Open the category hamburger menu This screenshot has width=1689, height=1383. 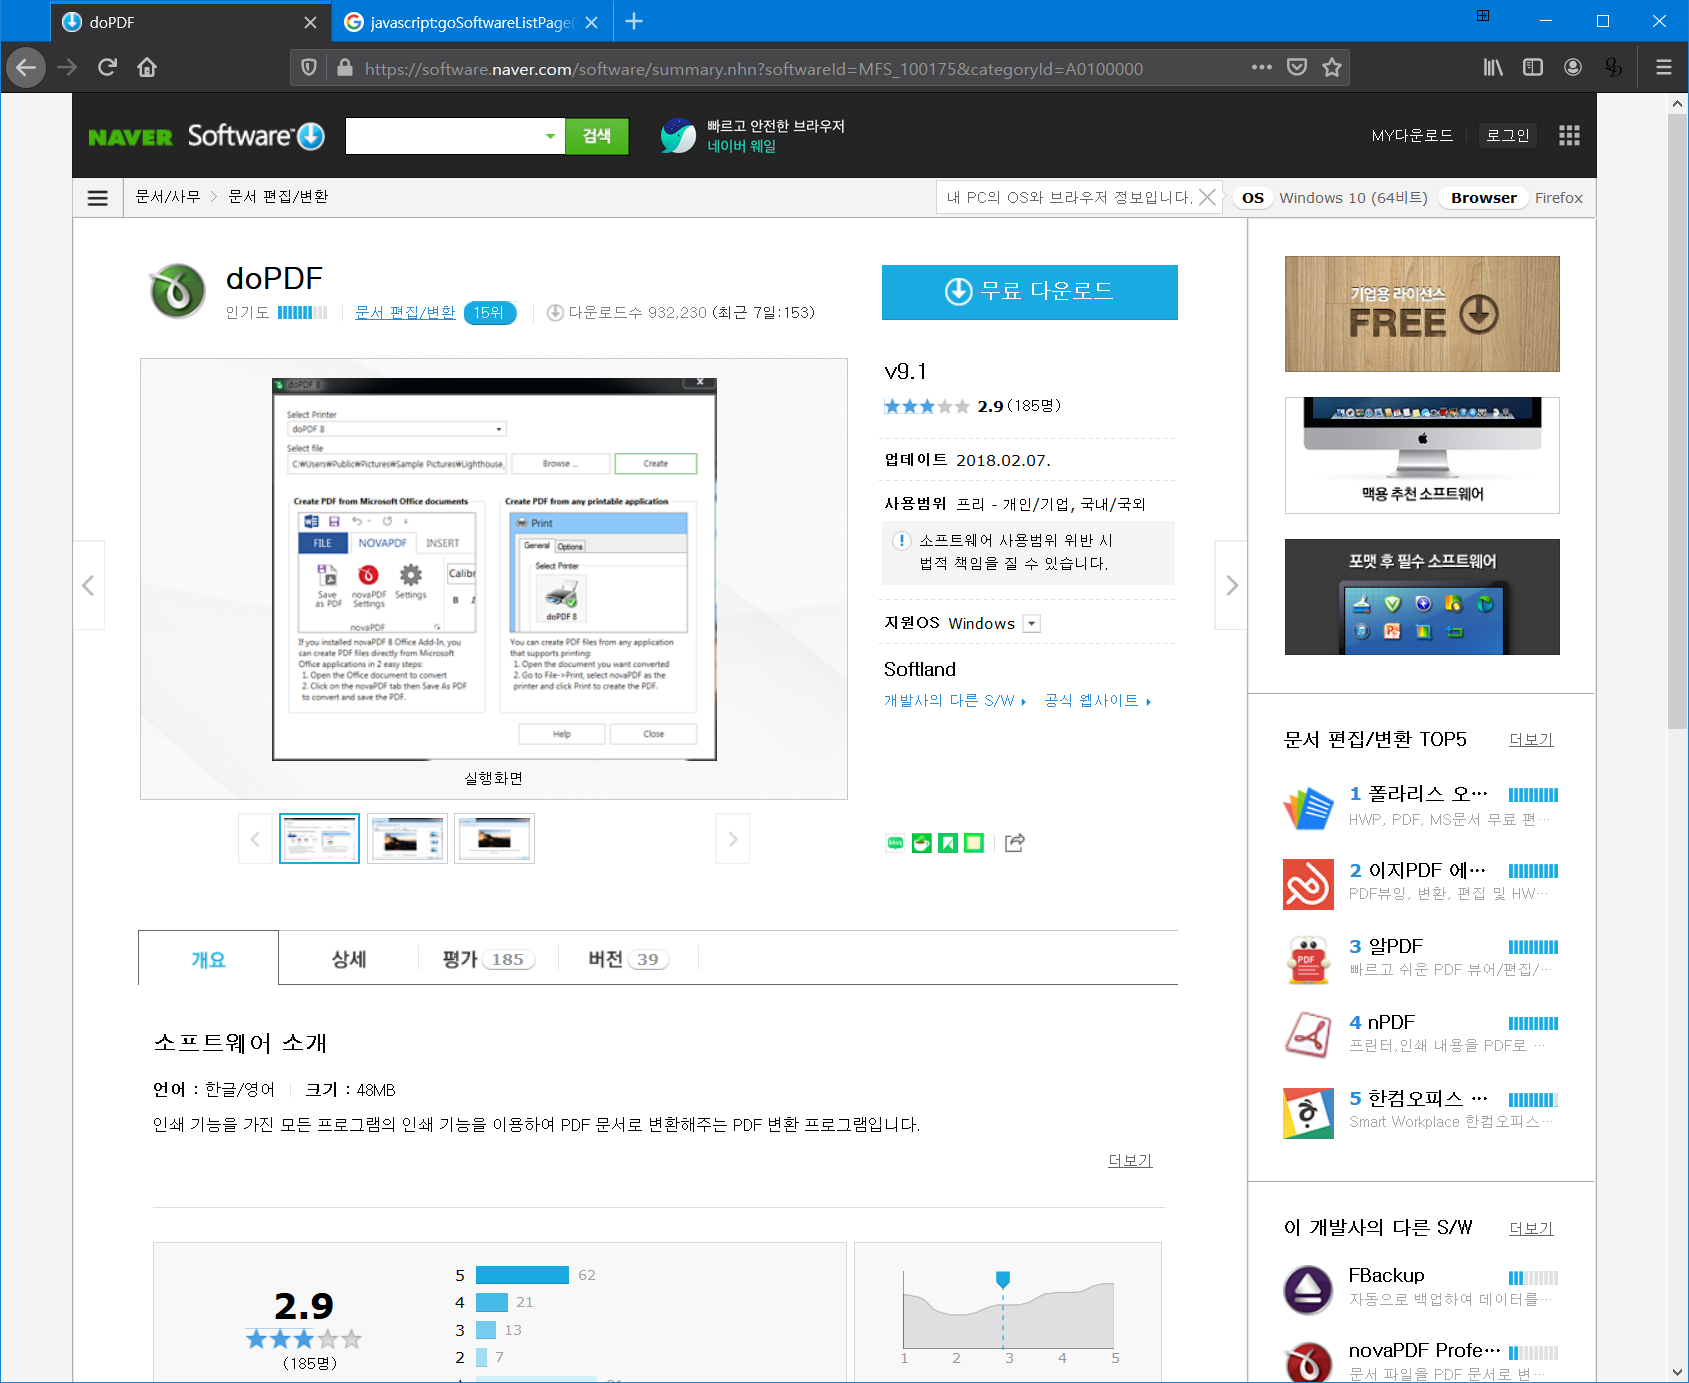(98, 198)
